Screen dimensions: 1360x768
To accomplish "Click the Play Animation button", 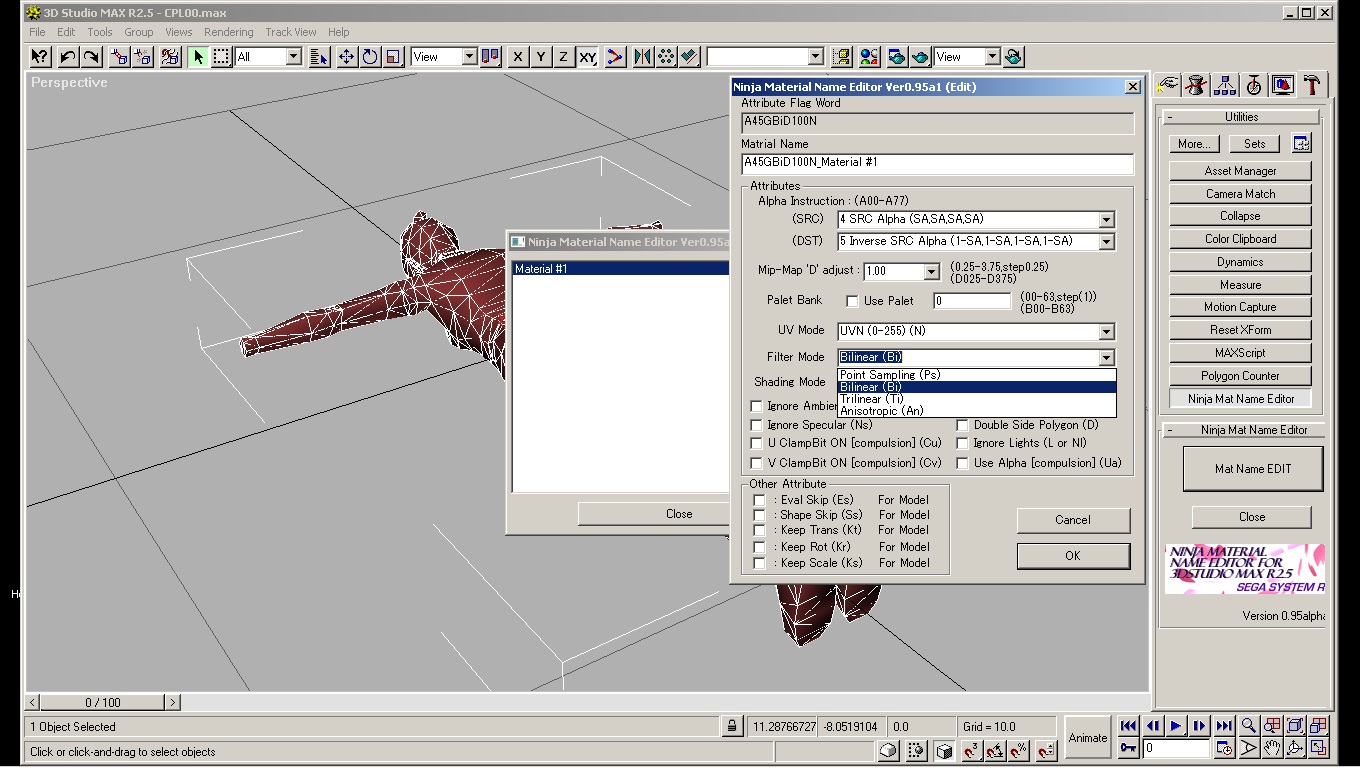I will tap(1176, 726).
